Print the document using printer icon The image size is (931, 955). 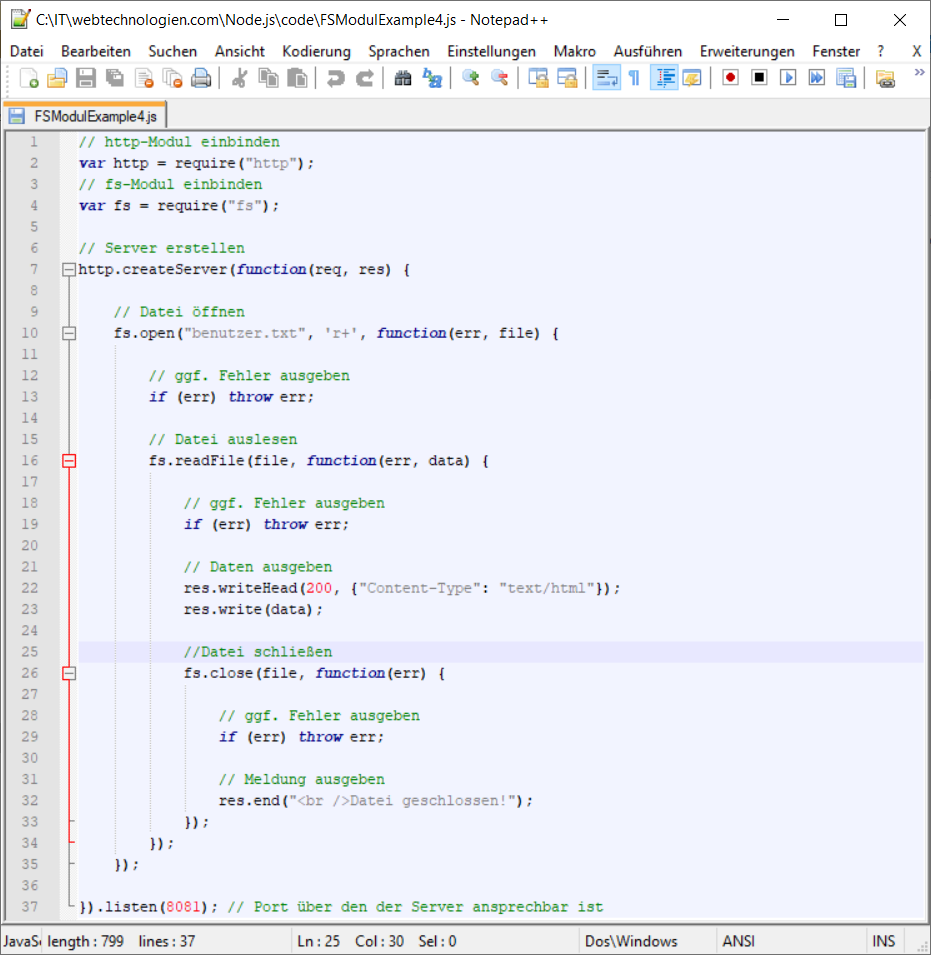pyautogui.click(x=202, y=78)
